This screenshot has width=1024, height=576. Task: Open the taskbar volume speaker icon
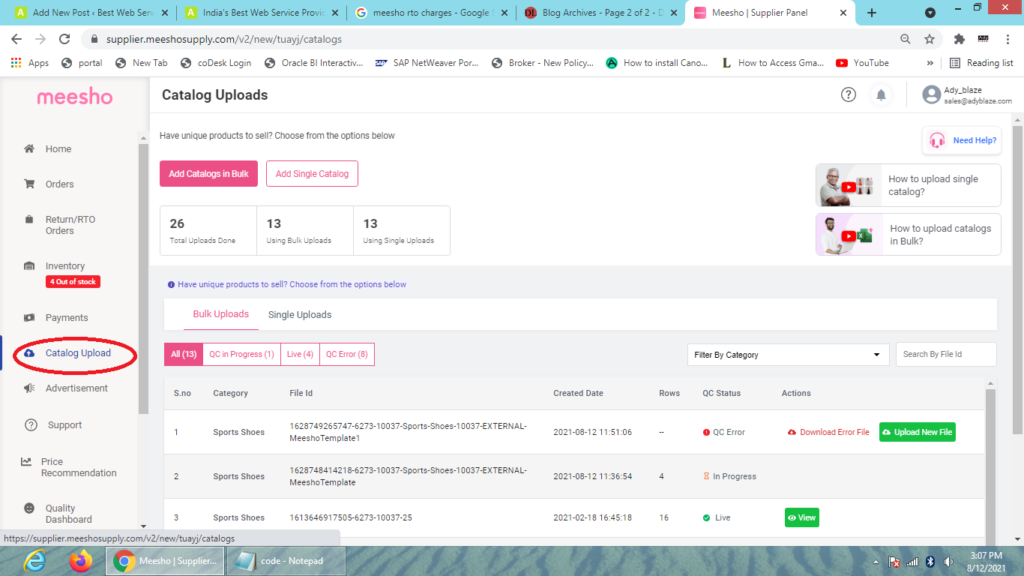(948, 562)
